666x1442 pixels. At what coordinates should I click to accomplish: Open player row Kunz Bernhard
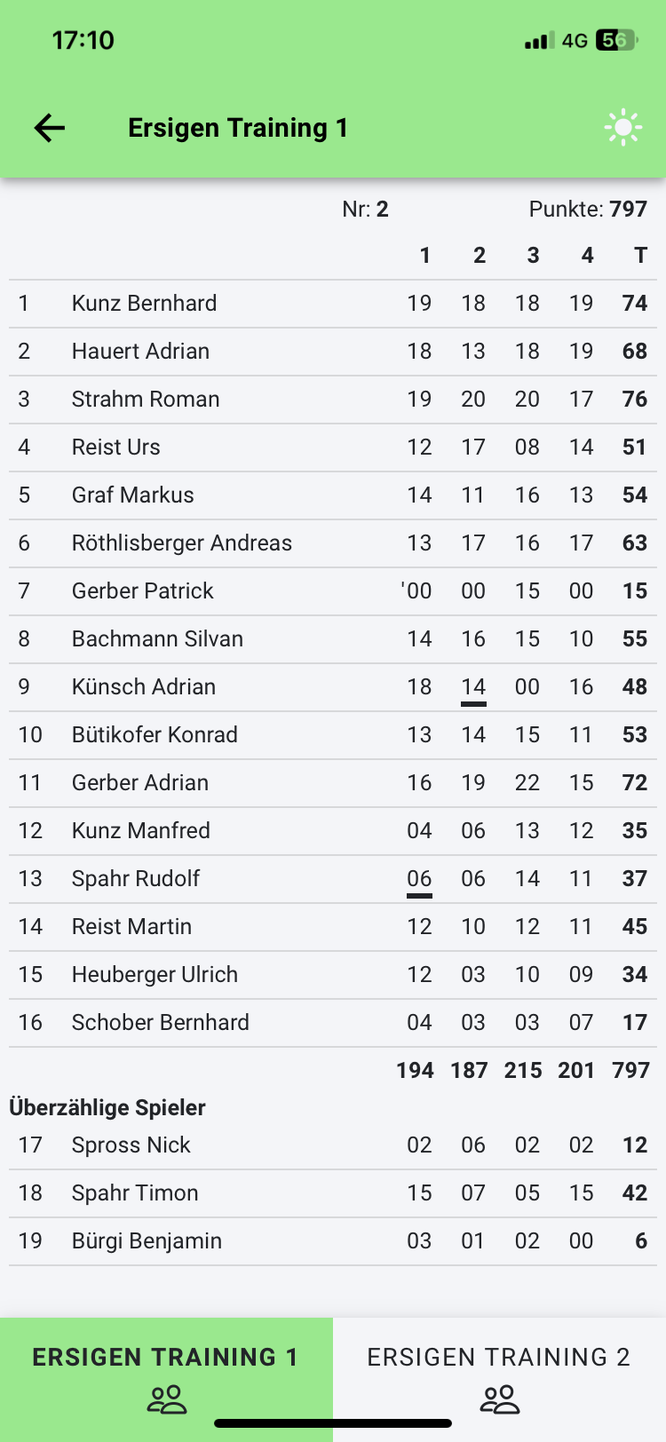pos(144,303)
